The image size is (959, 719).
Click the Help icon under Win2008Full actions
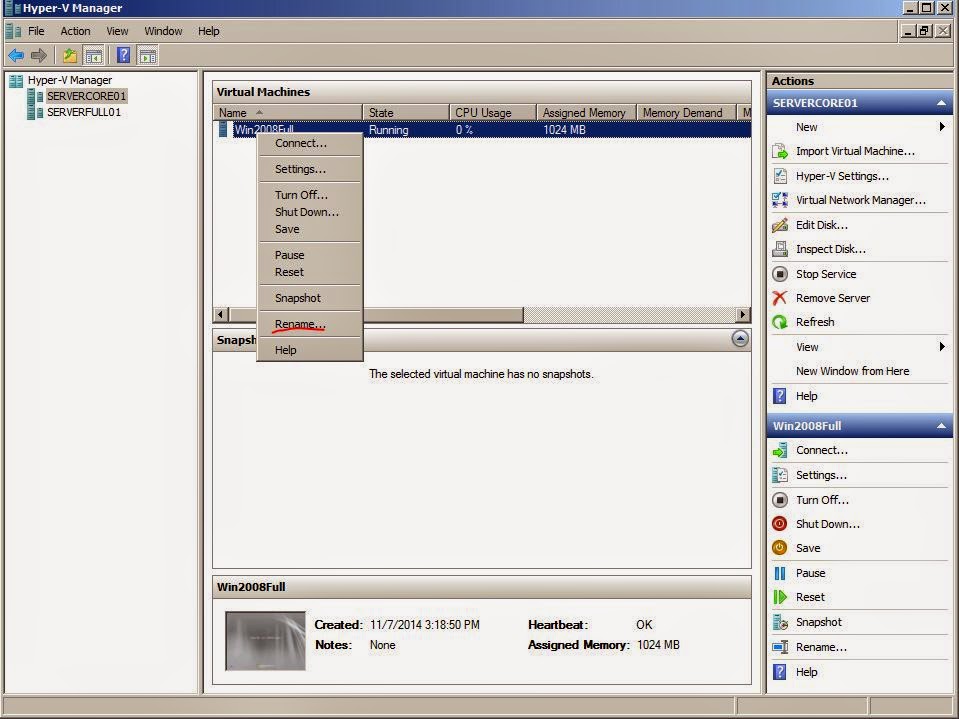point(780,672)
